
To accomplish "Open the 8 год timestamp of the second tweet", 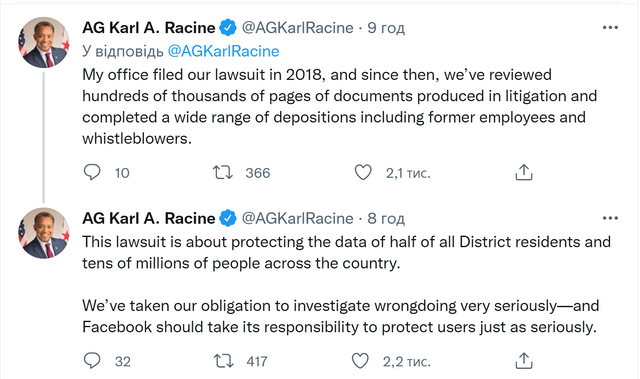I will 386,218.
